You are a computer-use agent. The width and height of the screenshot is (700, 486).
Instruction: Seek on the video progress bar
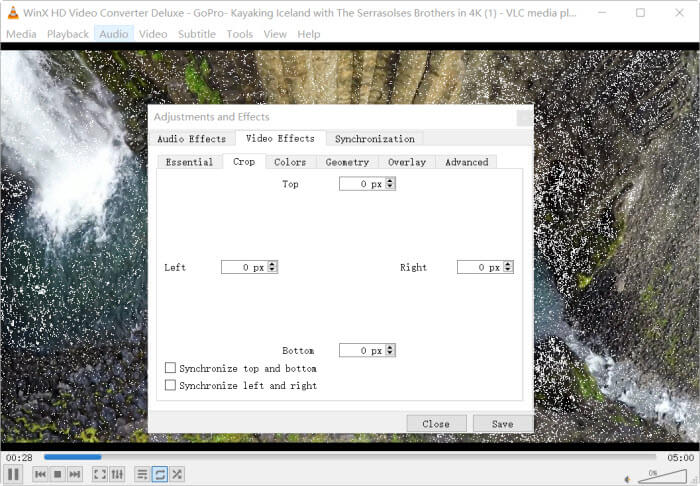click(x=350, y=457)
